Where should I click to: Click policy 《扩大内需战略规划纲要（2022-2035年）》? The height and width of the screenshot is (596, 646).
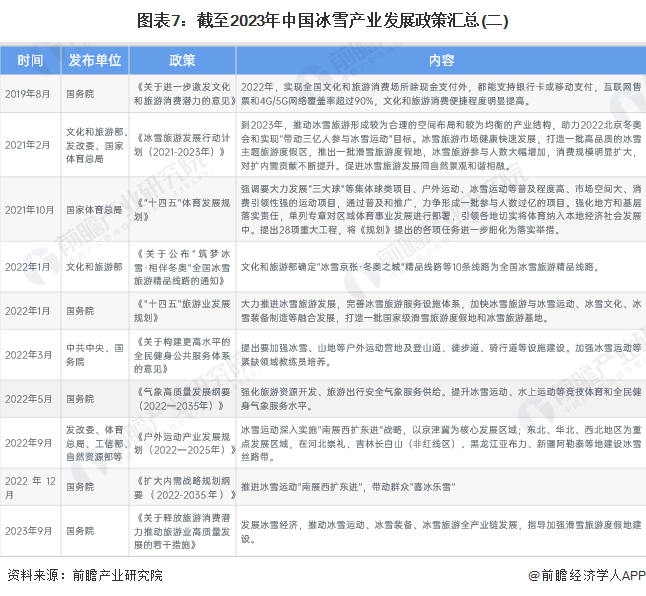[x=183, y=488]
